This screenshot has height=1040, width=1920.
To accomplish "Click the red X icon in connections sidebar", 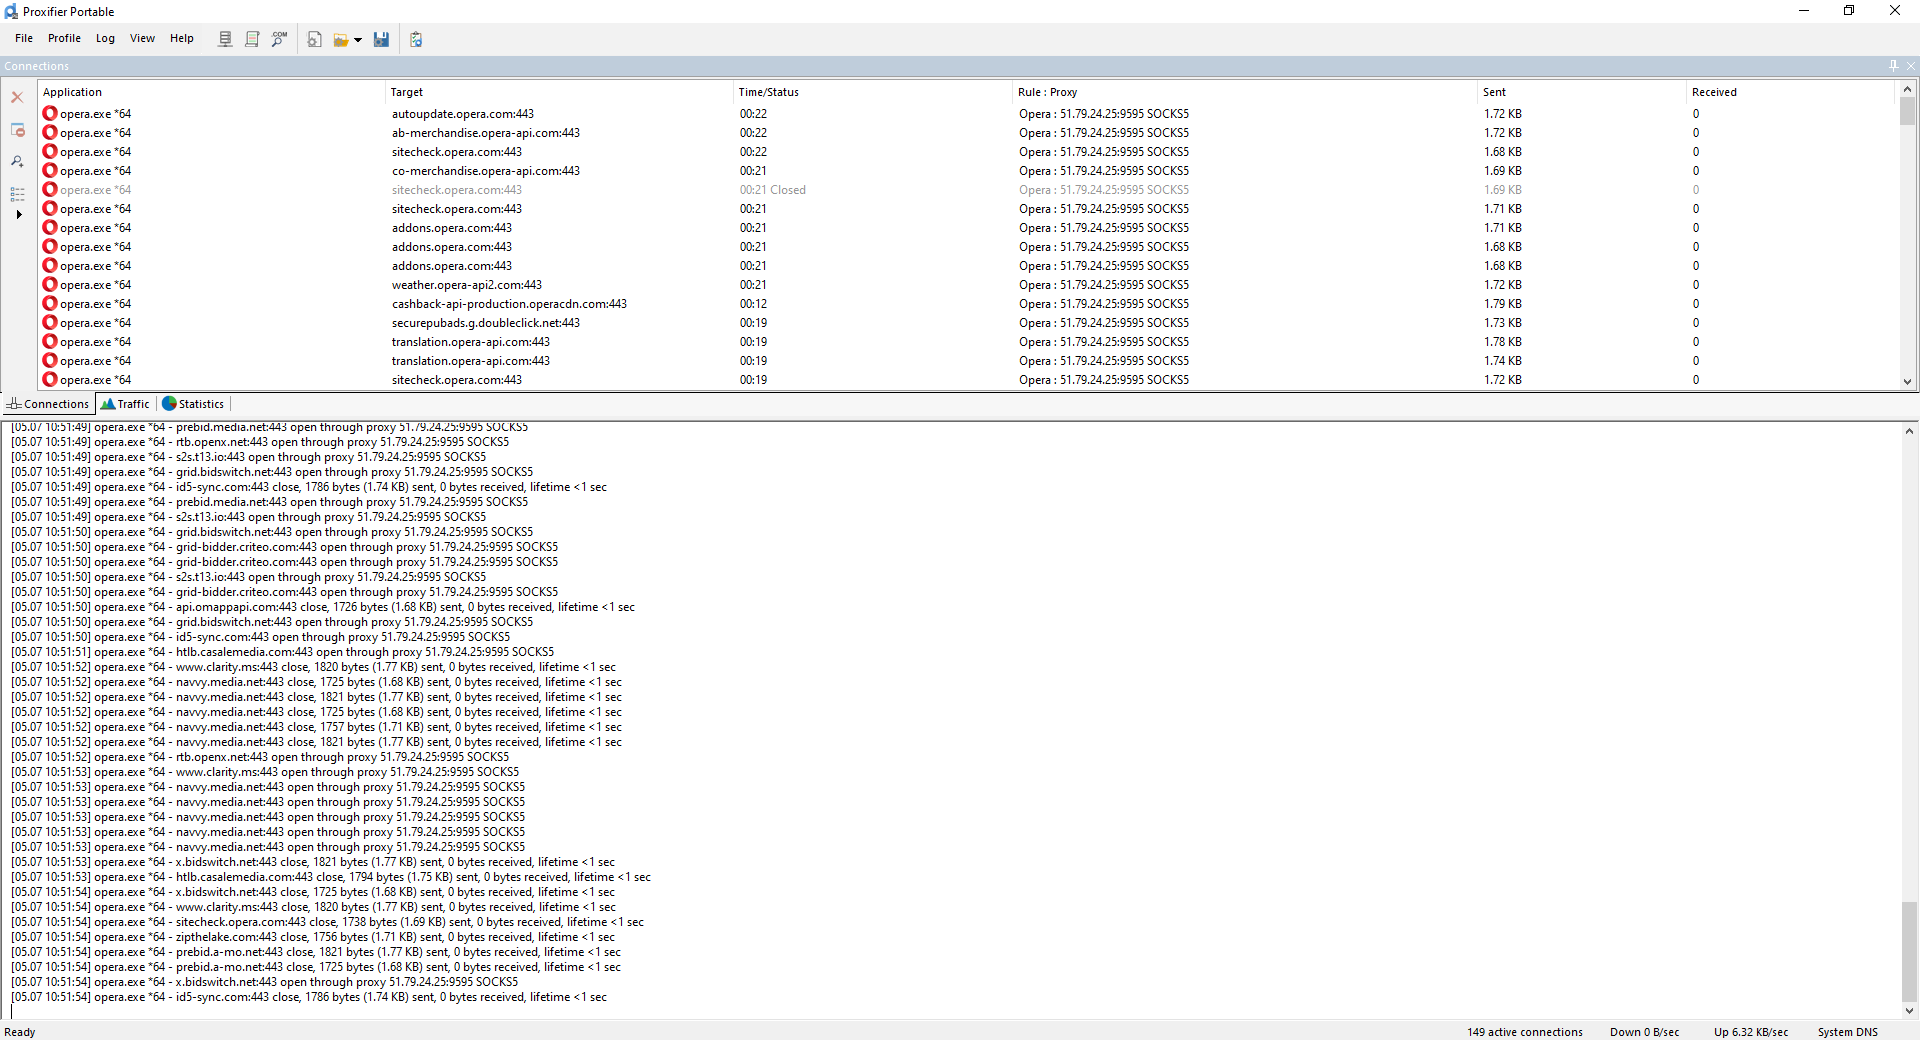I will 17,97.
